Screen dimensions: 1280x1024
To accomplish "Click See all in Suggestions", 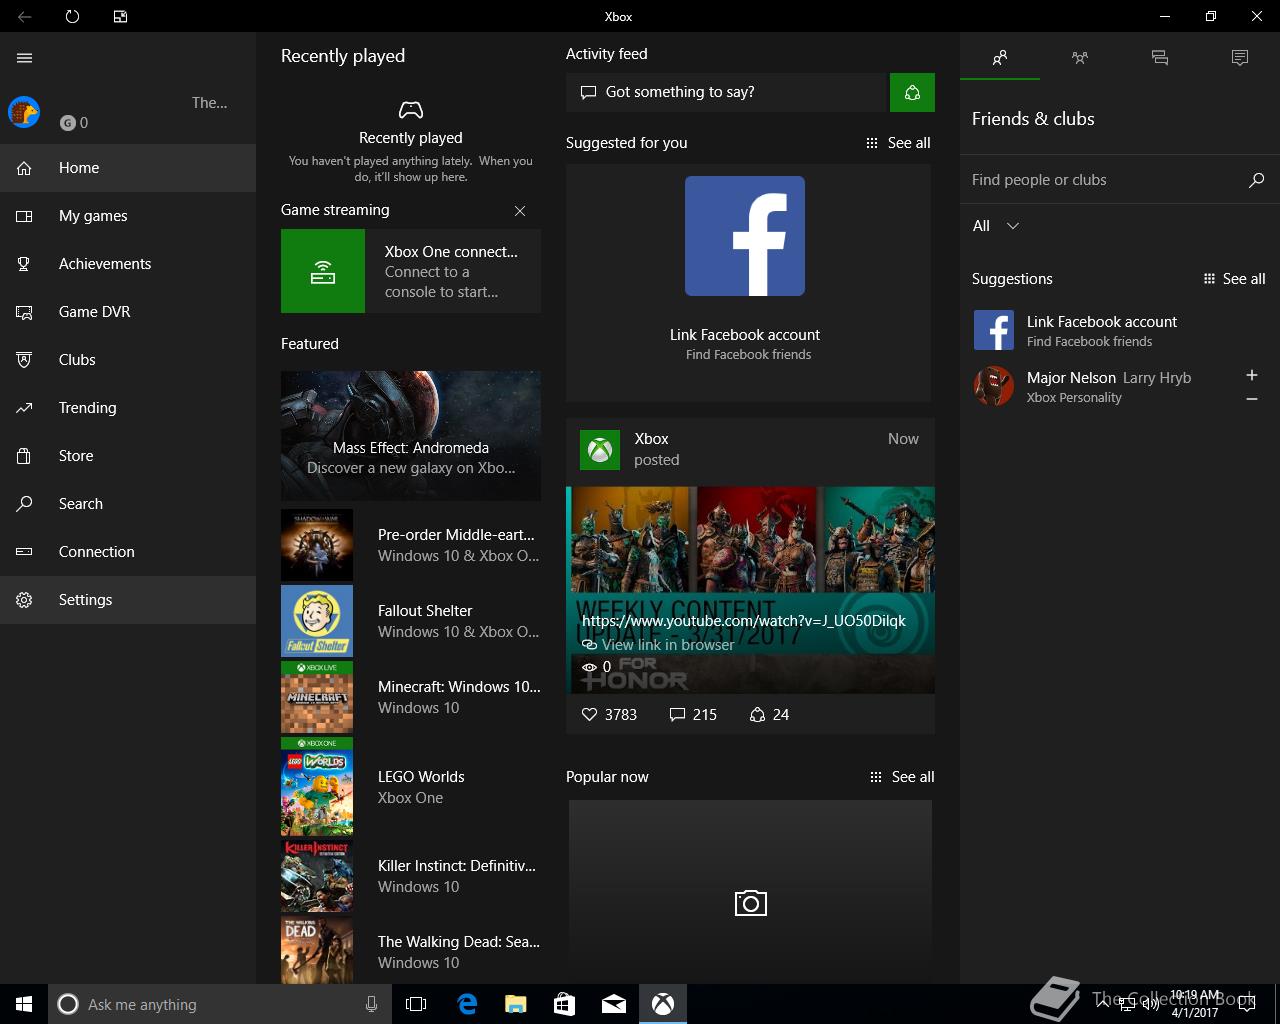I will tap(1235, 279).
